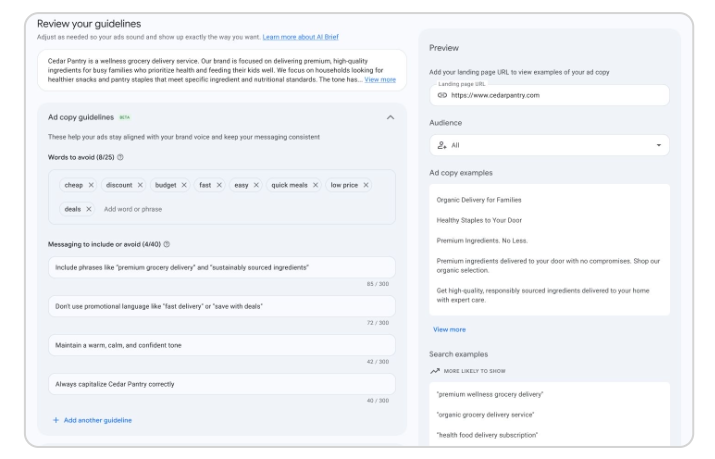Remove the "fast" word chip

tap(219, 185)
